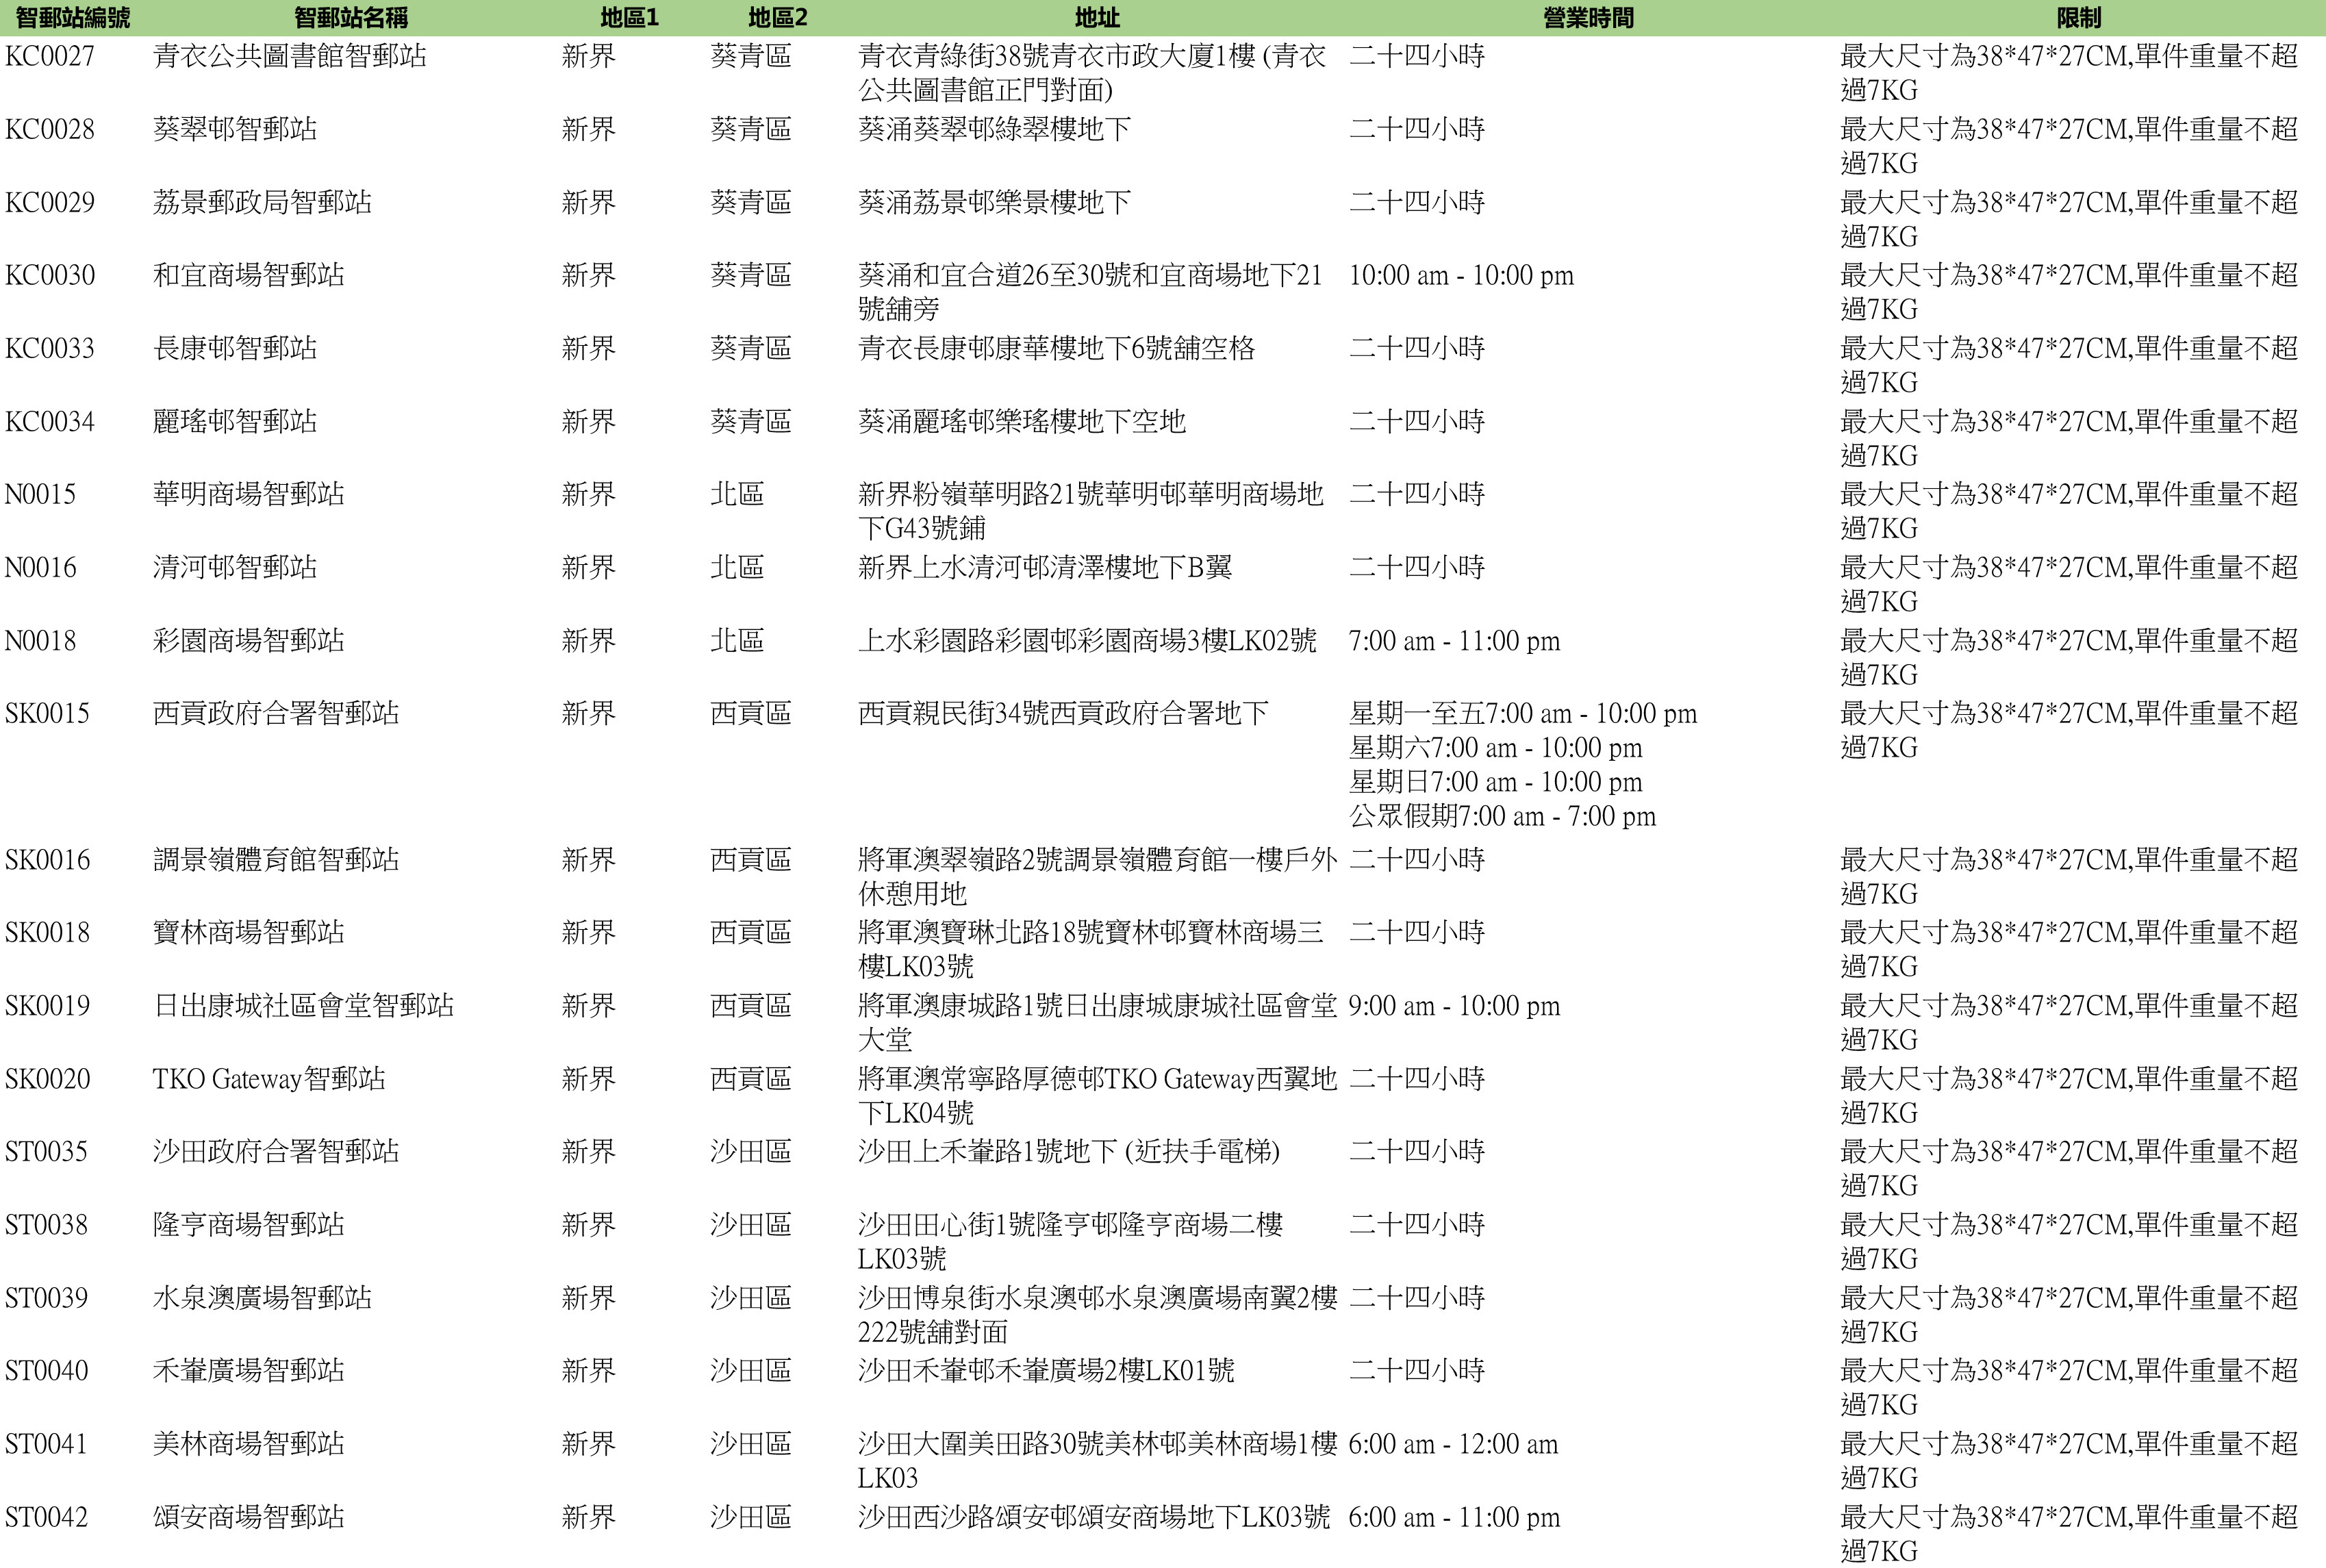Click station name 水泉澳廣場智郵站
The image size is (2326, 1568).
tap(262, 1297)
